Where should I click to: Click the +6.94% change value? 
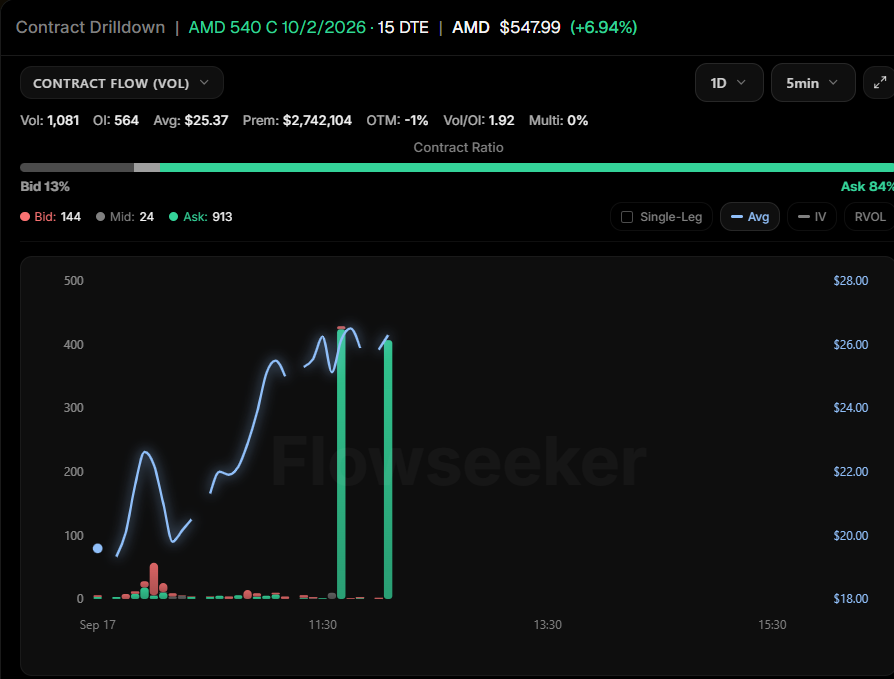[x=604, y=27]
